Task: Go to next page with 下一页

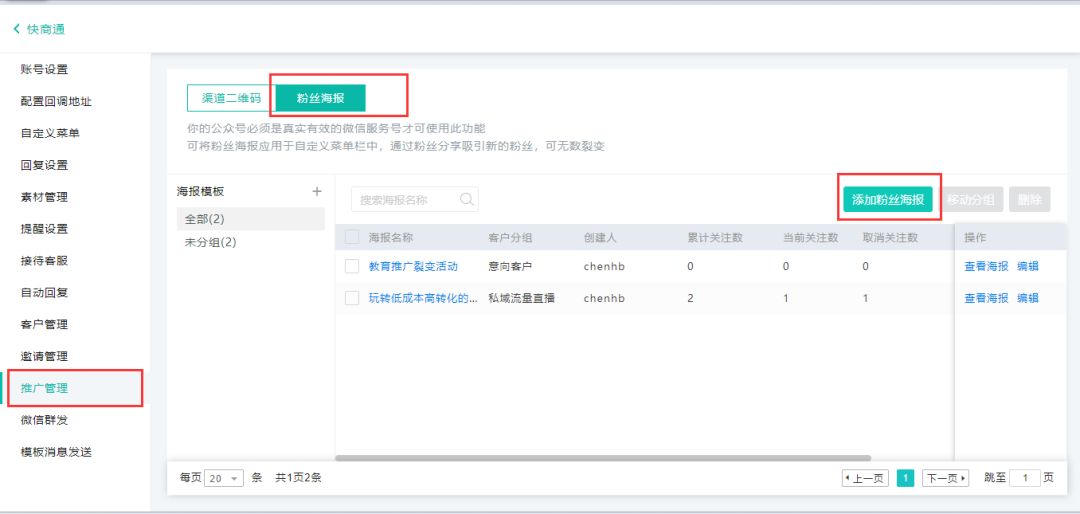Action: point(945,478)
